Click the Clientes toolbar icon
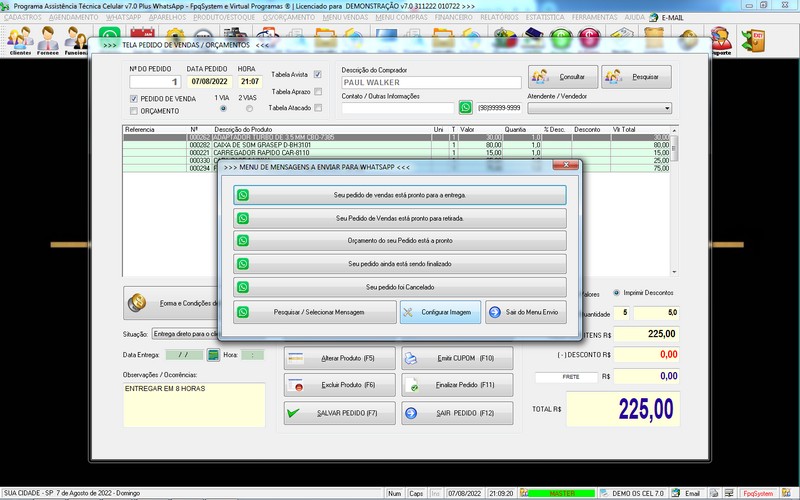 pos(20,41)
